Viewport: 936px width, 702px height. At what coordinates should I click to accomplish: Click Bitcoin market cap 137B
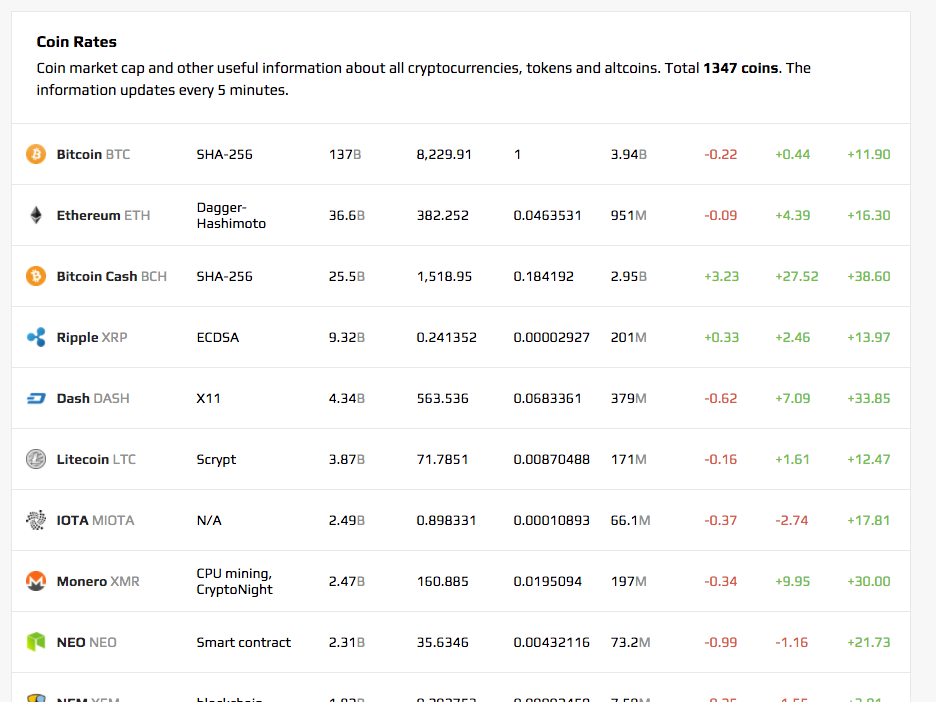coord(345,154)
